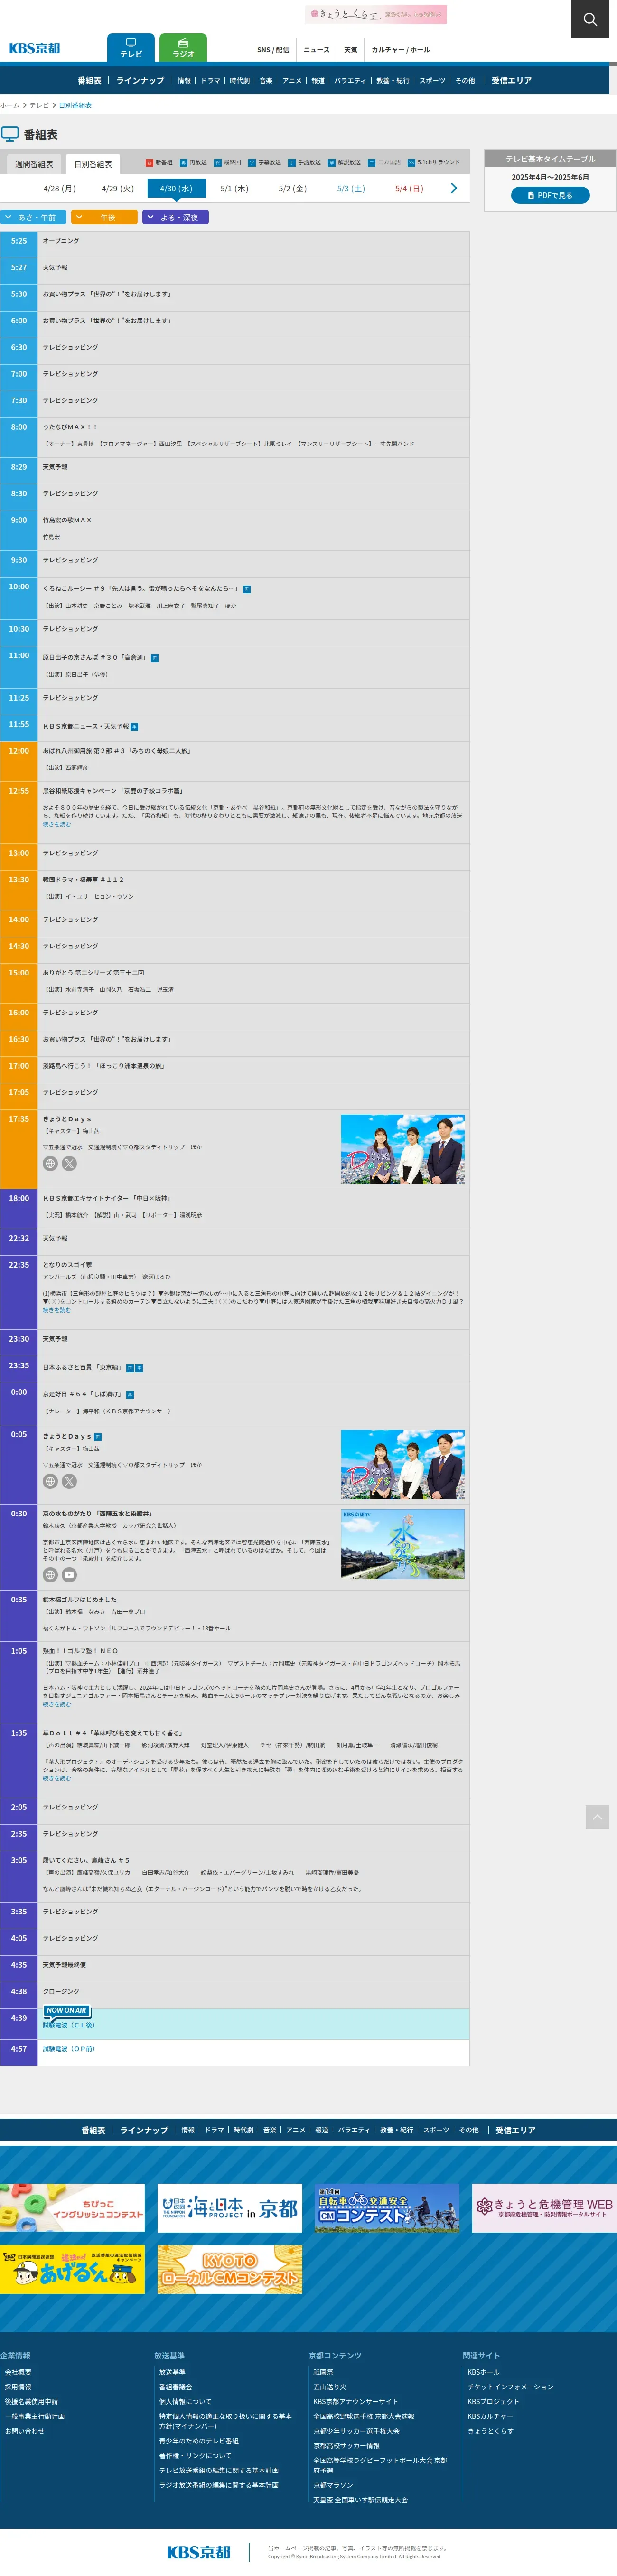Expand 続きを読む for 華Doll＊ 1:35 program
The width and height of the screenshot is (617, 2576).
click(x=56, y=1778)
